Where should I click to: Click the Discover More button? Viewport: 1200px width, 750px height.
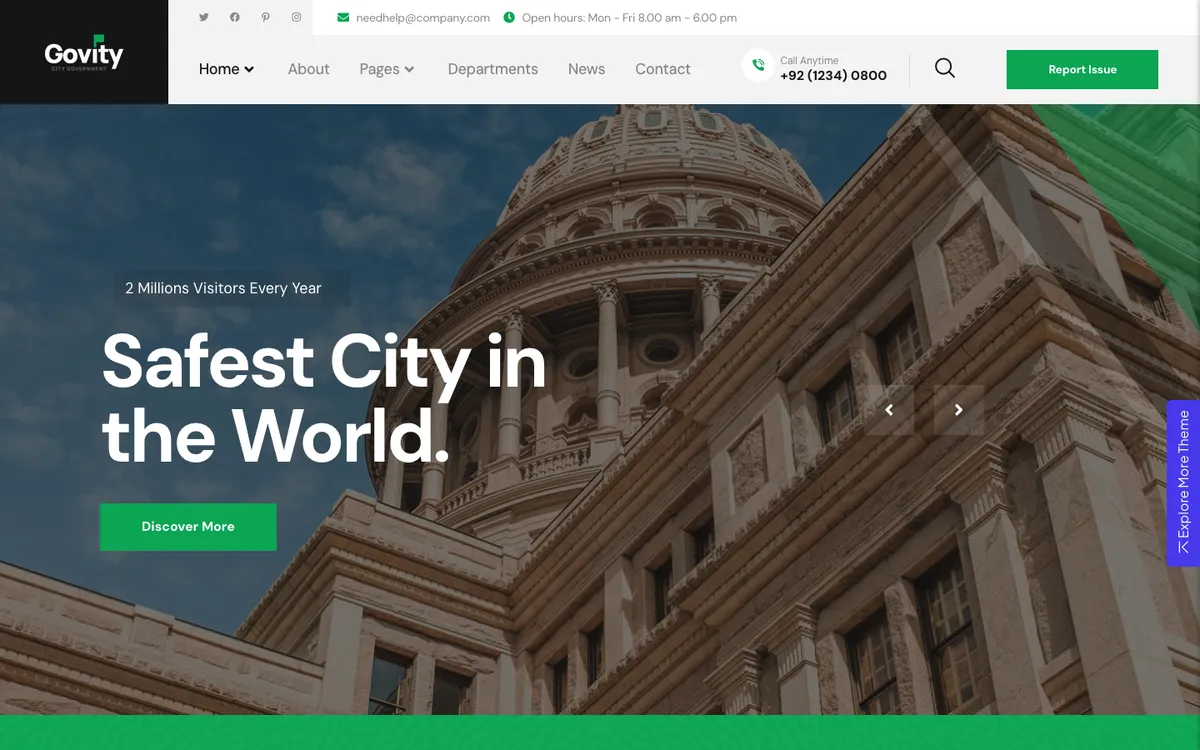tap(188, 526)
